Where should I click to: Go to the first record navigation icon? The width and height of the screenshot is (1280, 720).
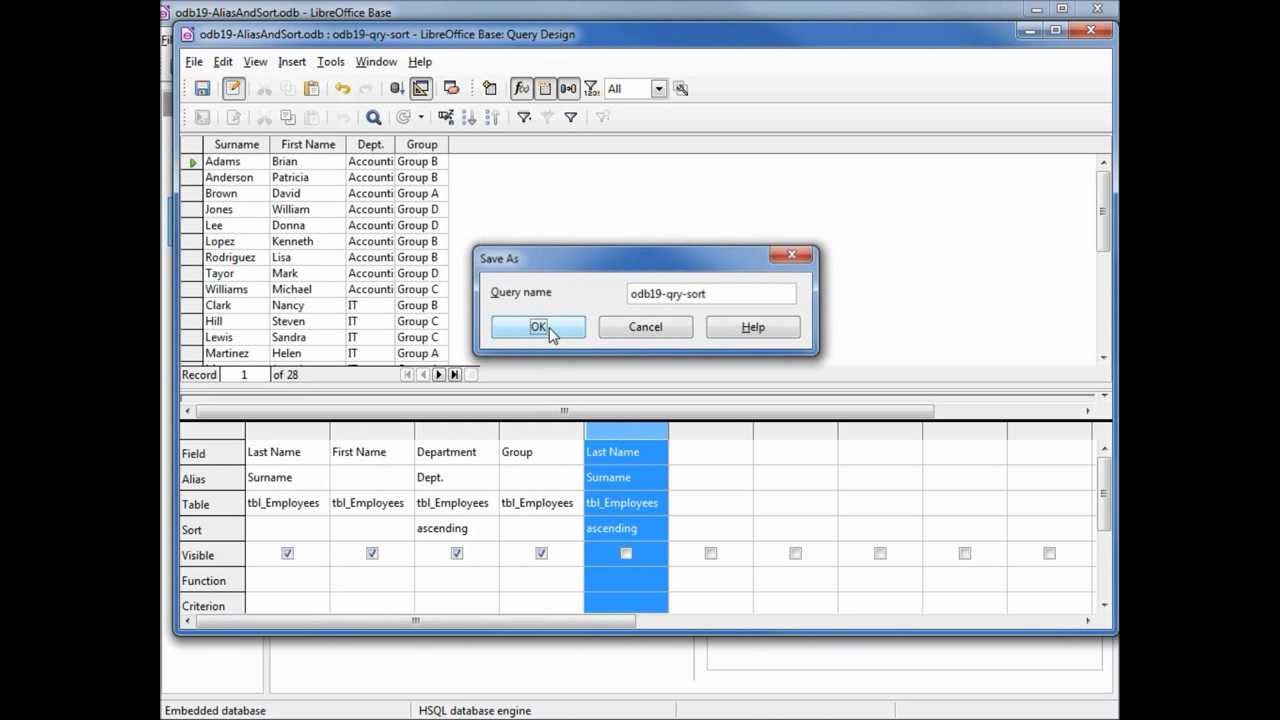(x=407, y=374)
